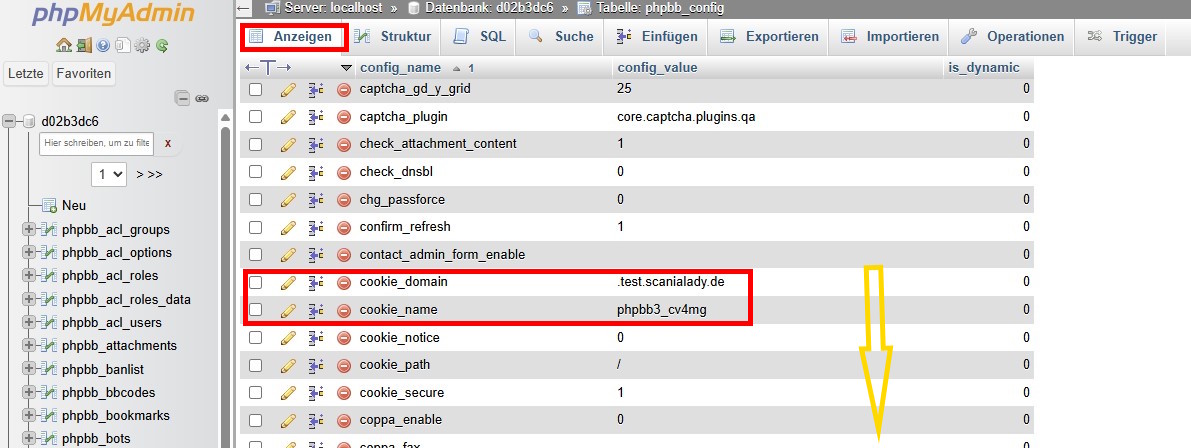The image size is (1191, 448).
Task: Expand the phpbb_acl_groups table node
Action: (x=28, y=229)
